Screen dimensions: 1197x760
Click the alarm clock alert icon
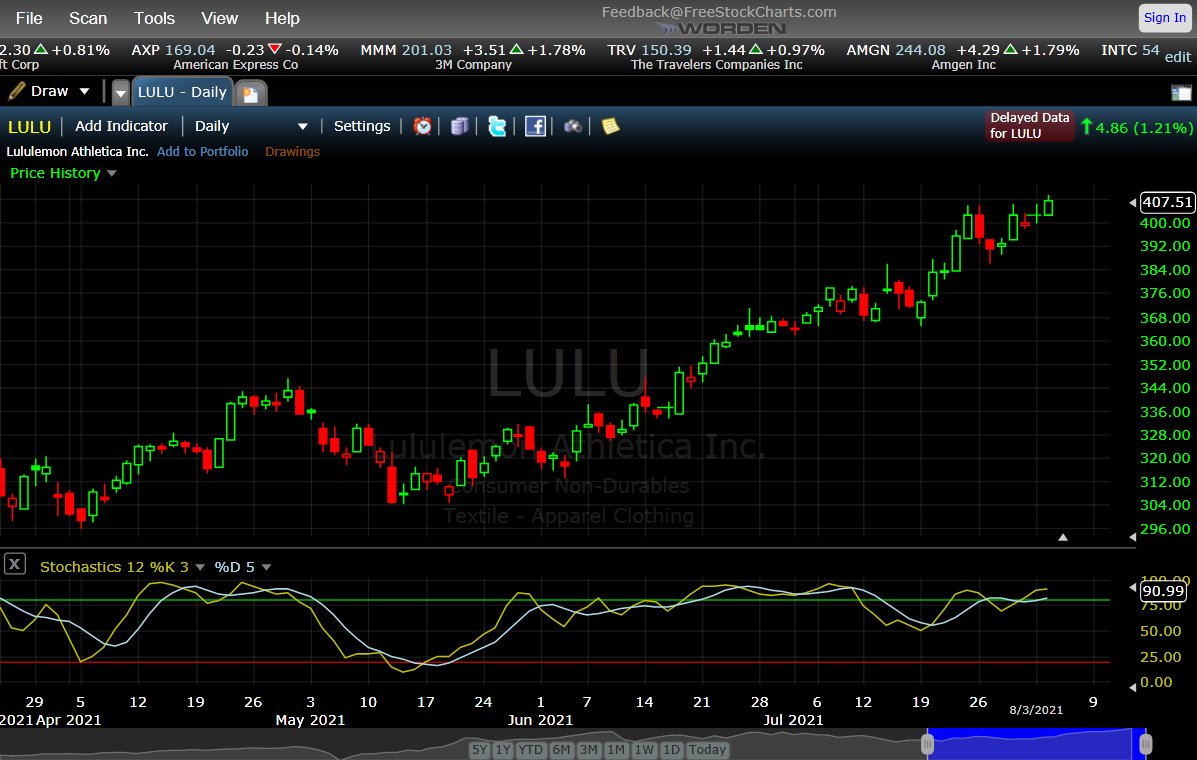(422, 126)
